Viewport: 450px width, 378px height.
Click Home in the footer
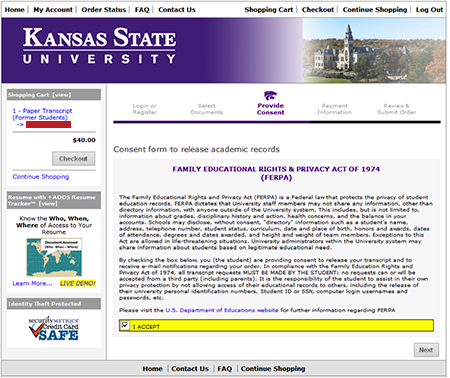pyautogui.click(x=153, y=369)
